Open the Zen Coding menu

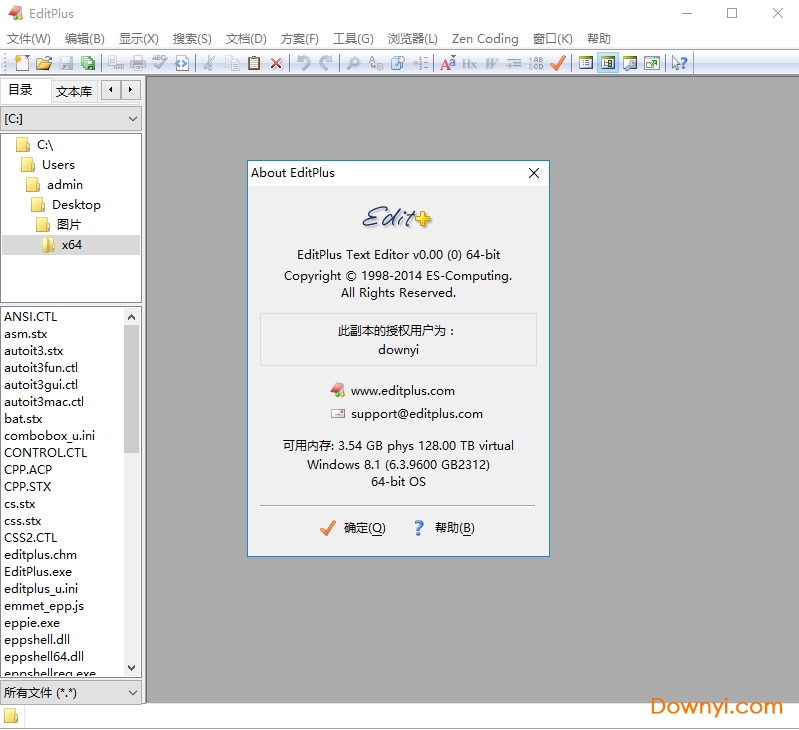pos(485,39)
